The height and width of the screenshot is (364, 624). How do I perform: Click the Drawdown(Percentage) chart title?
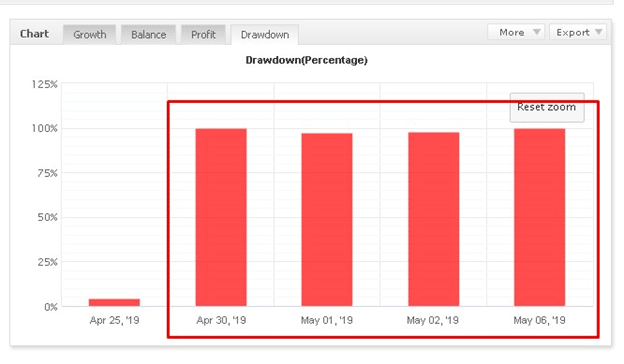tap(306, 60)
